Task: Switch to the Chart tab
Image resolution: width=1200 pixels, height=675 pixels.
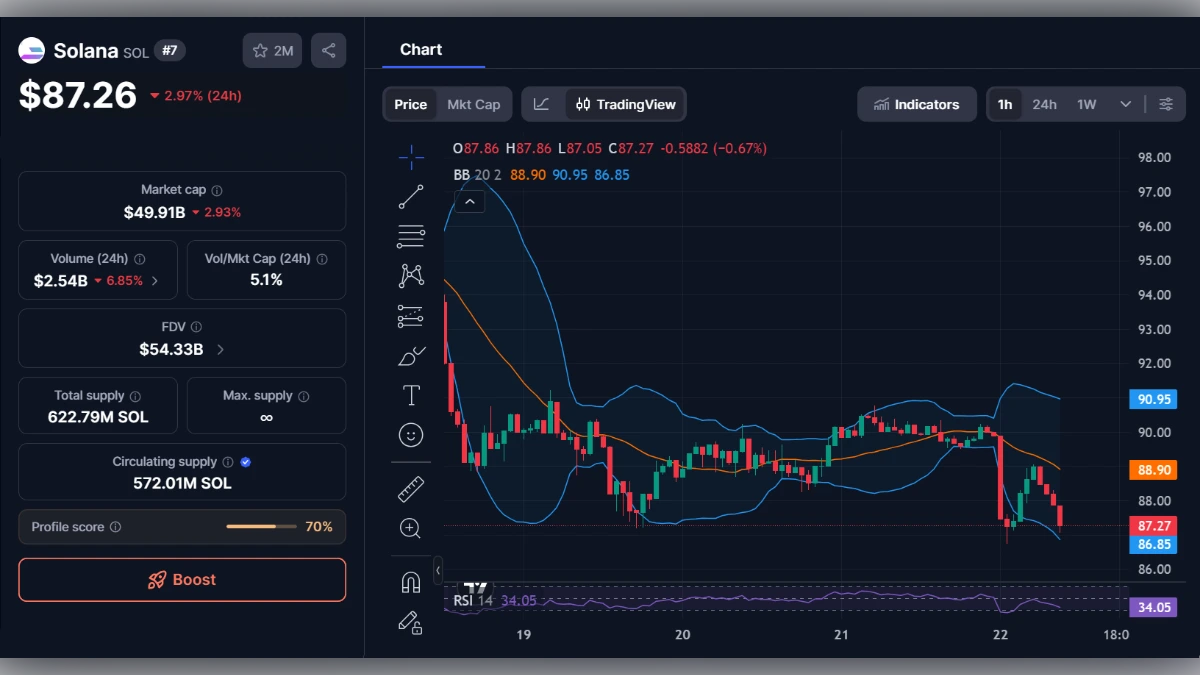Action: click(421, 49)
